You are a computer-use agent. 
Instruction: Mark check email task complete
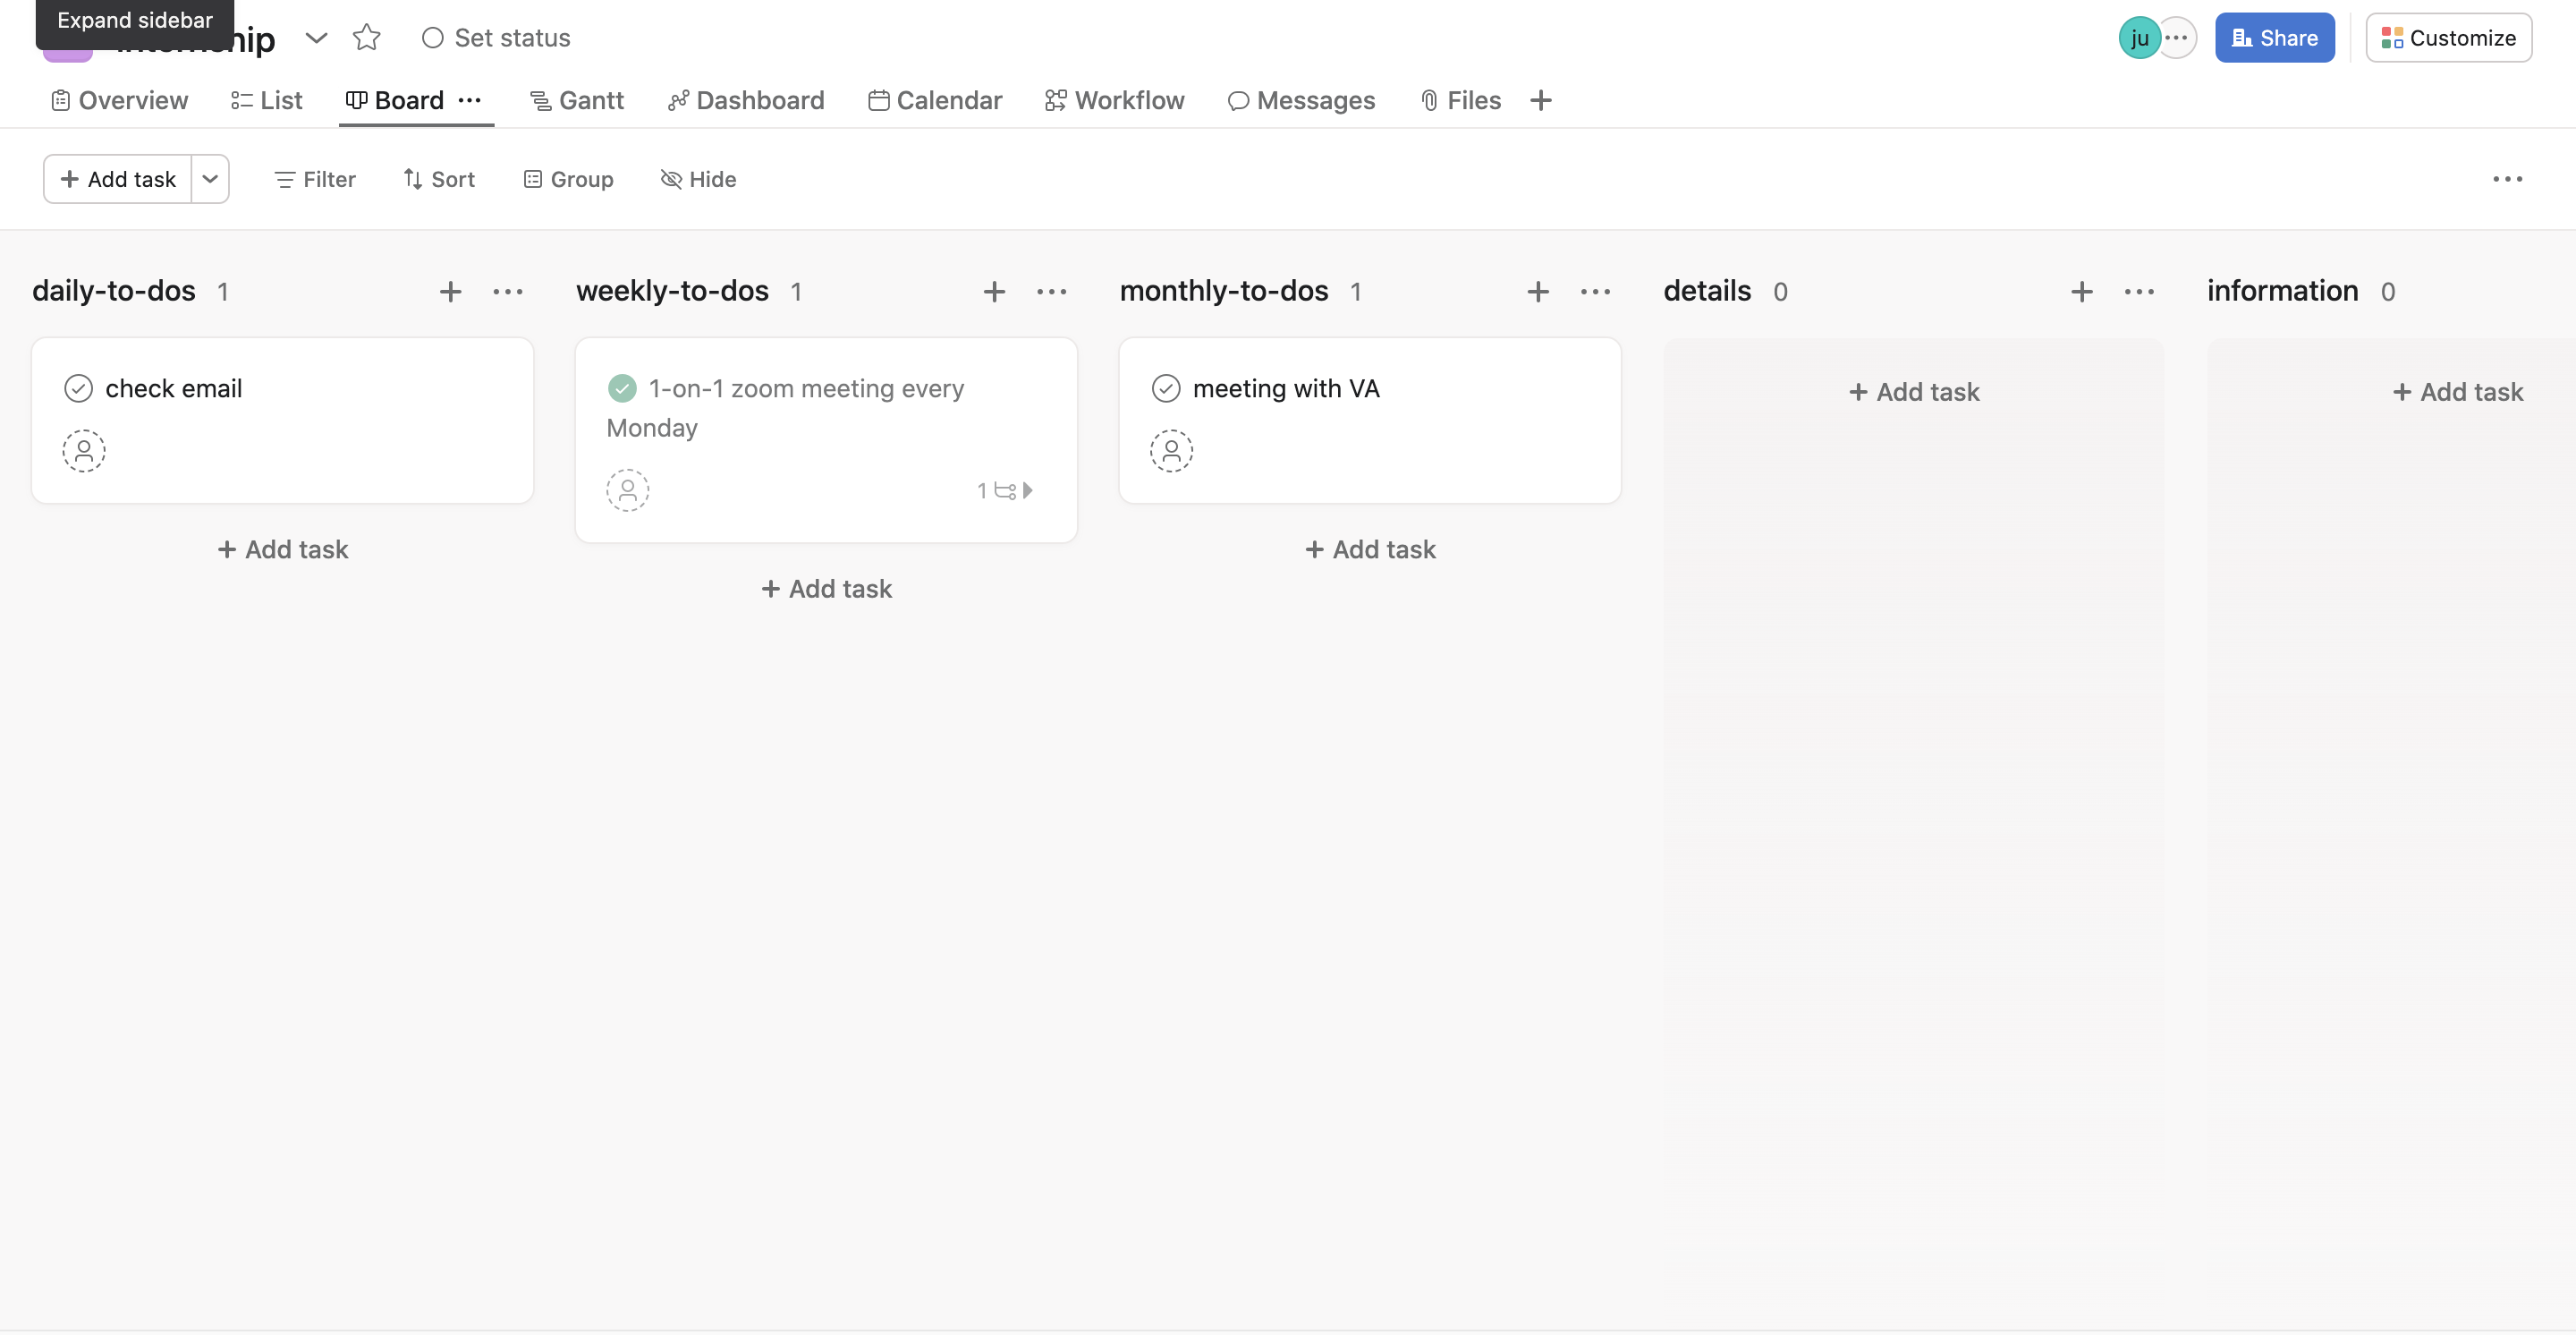(79, 388)
